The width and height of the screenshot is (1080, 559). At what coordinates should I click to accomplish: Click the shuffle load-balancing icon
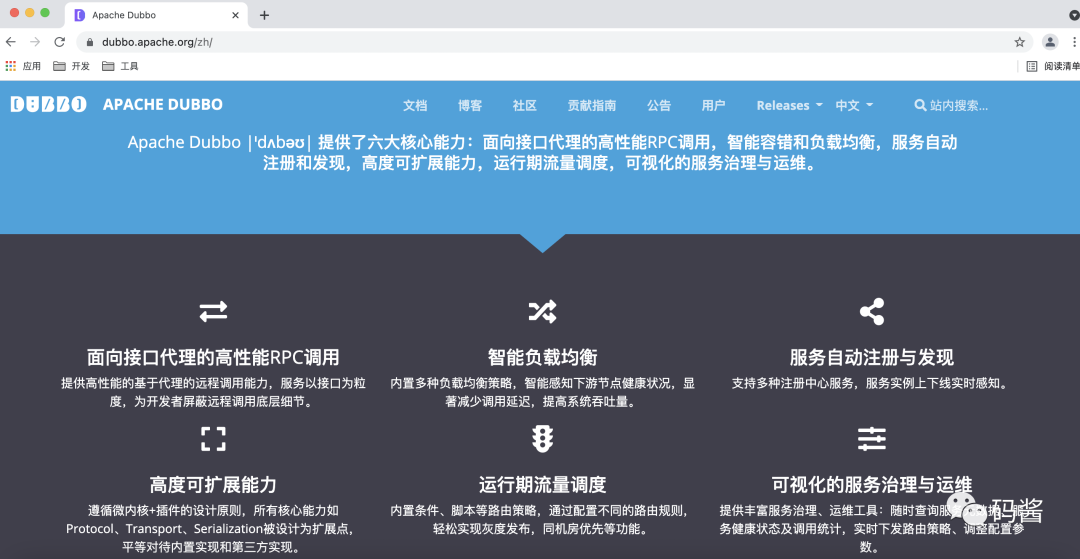(543, 312)
